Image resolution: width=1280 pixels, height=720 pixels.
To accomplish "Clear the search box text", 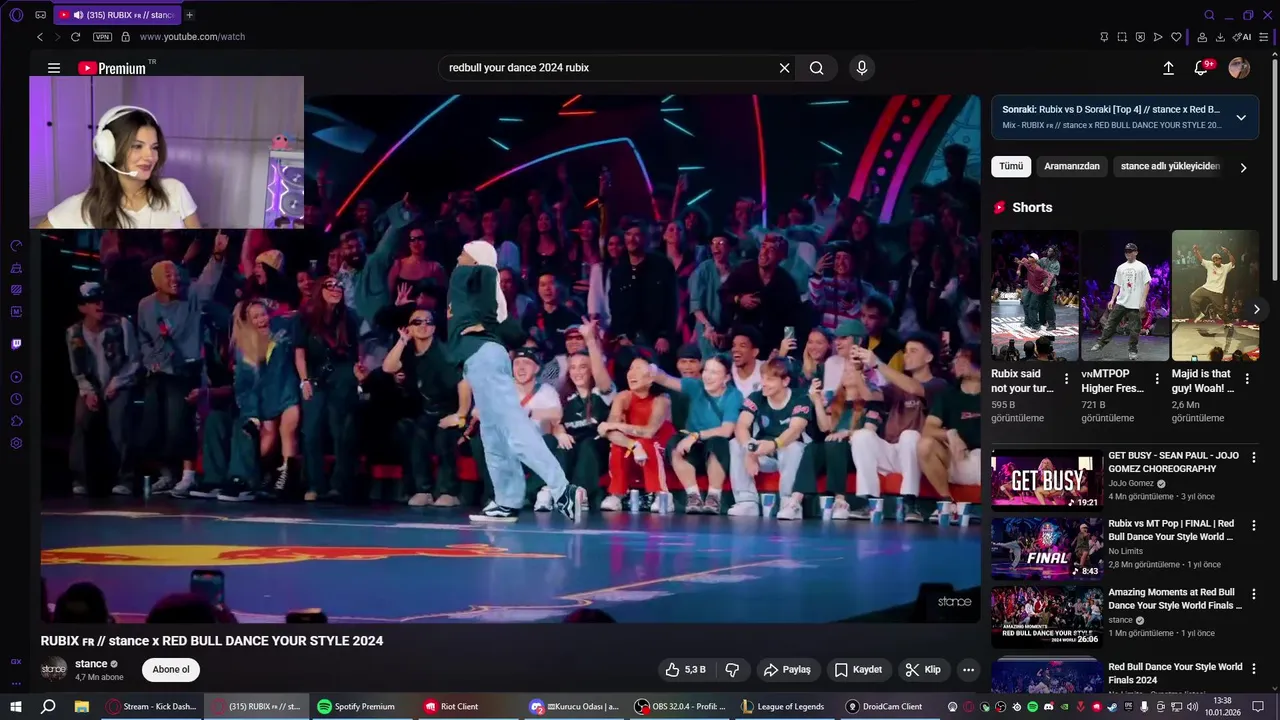I will coord(785,68).
